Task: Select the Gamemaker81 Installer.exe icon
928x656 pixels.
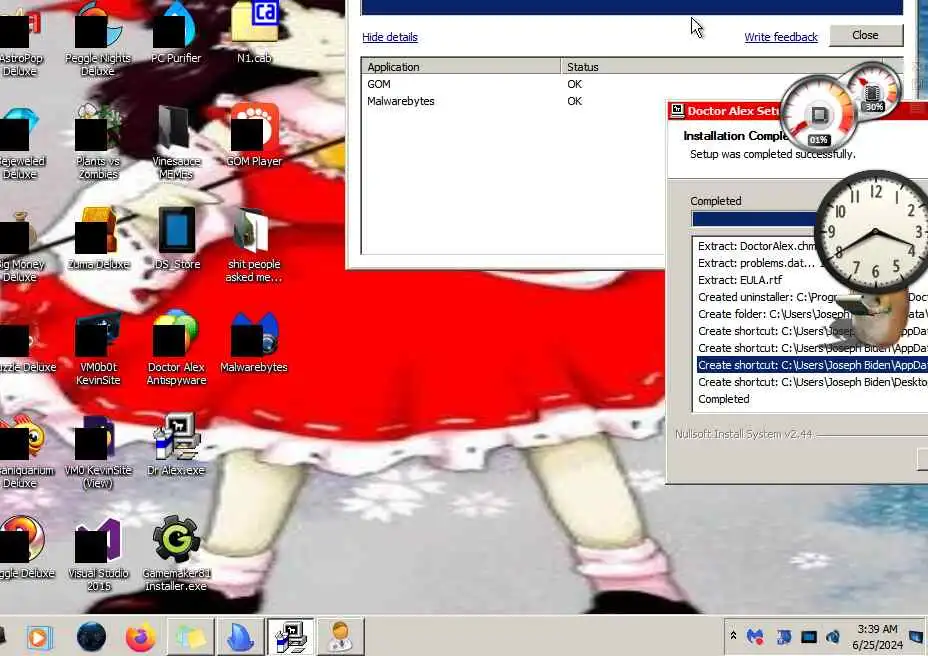Action: 176,554
